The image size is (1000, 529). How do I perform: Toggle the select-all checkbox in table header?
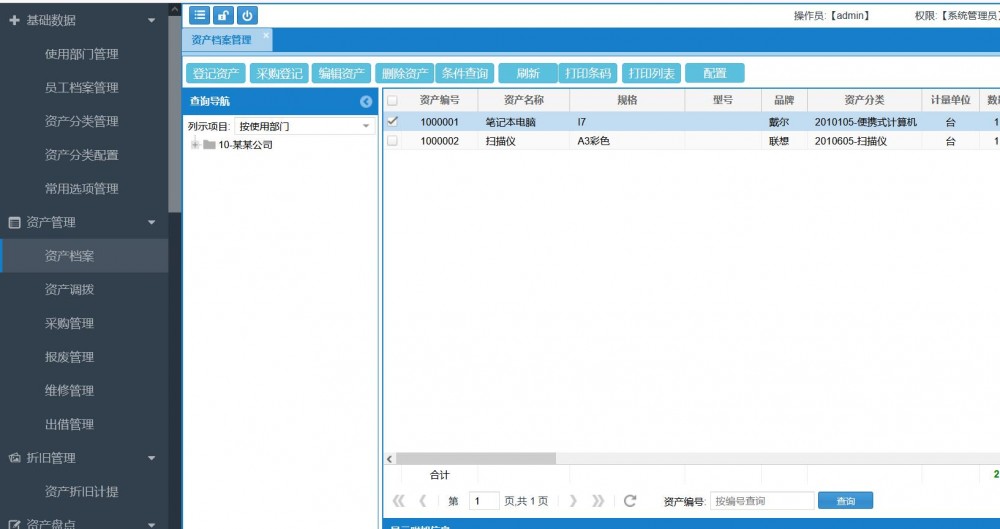point(392,100)
